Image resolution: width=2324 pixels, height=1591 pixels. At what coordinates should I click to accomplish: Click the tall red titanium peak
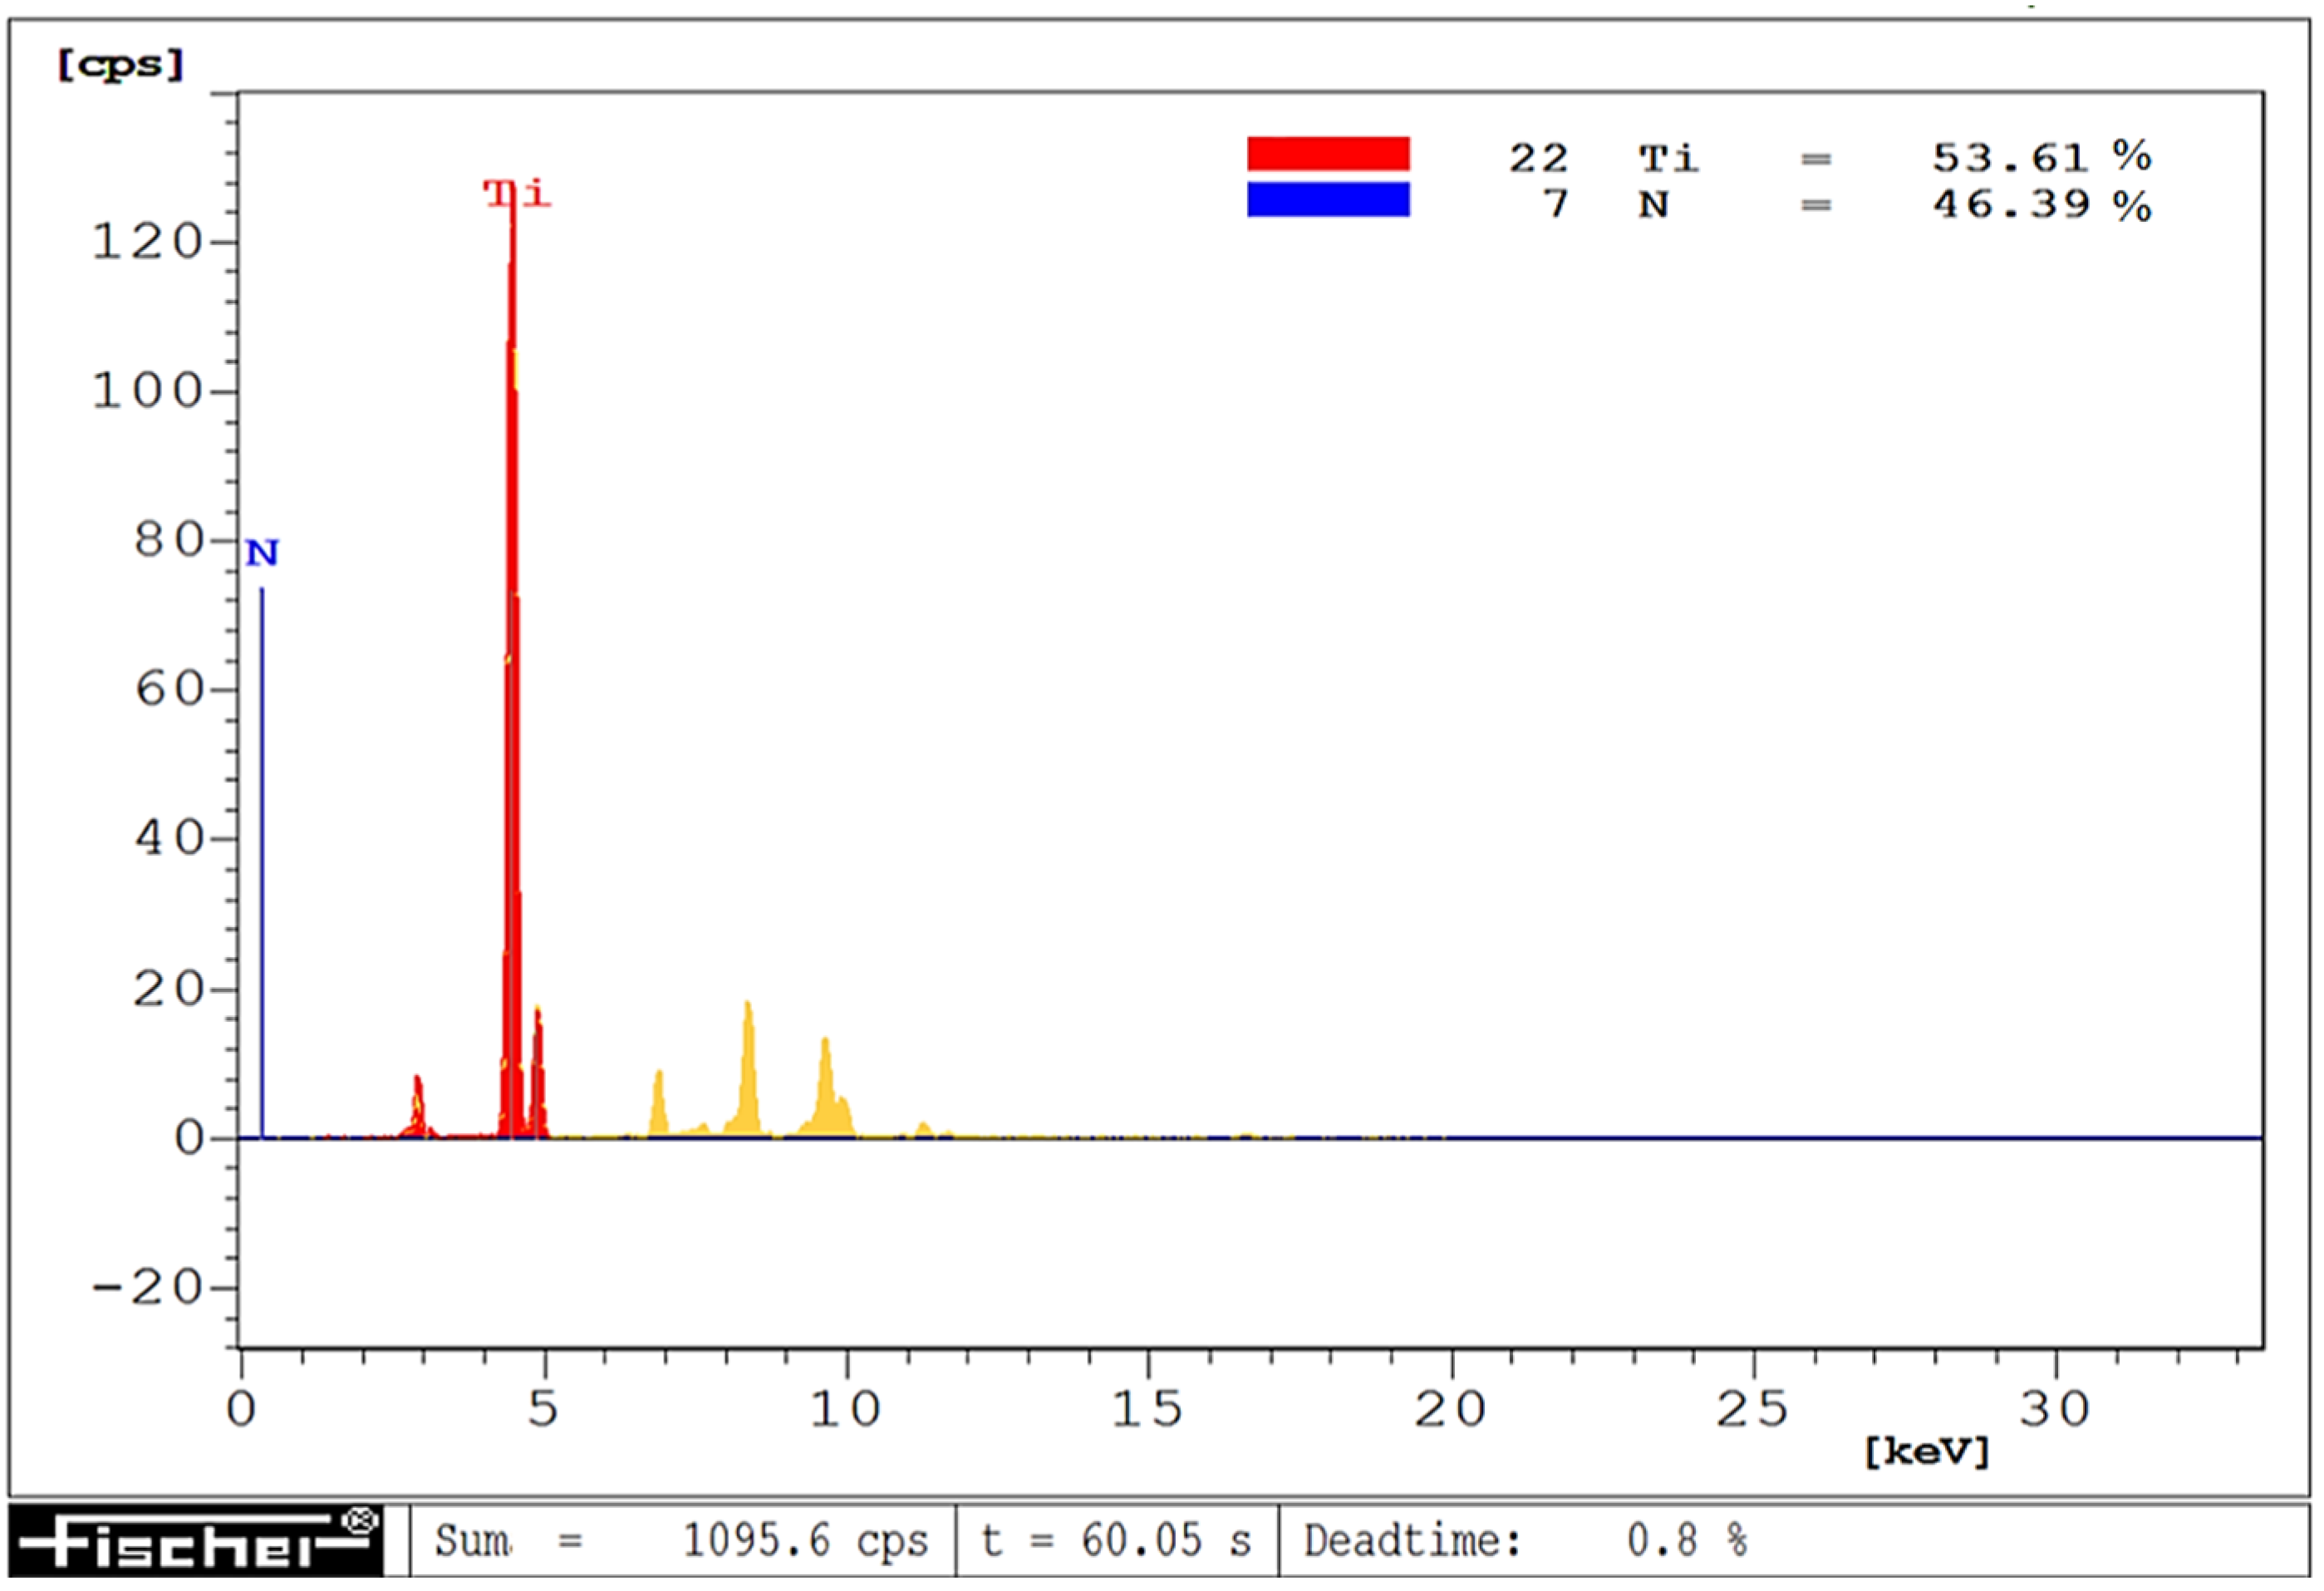[511, 700]
